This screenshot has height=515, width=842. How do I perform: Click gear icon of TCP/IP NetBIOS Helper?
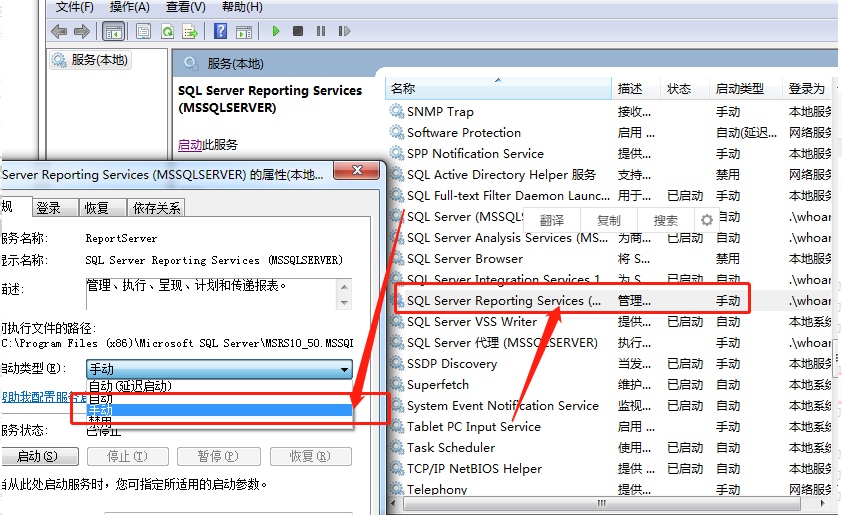(x=397, y=468)
